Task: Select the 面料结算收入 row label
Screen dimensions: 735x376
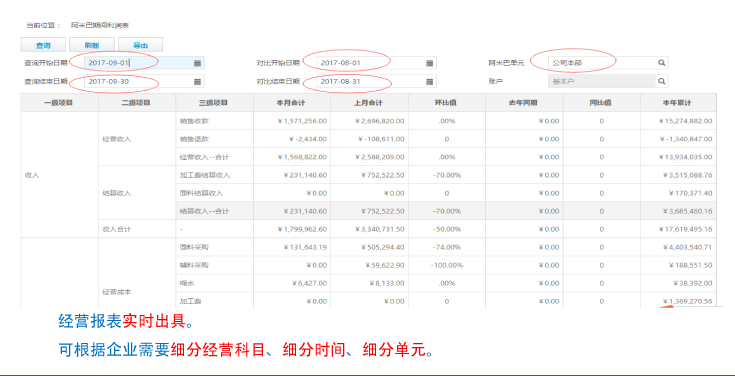Action: click(201, 193)
